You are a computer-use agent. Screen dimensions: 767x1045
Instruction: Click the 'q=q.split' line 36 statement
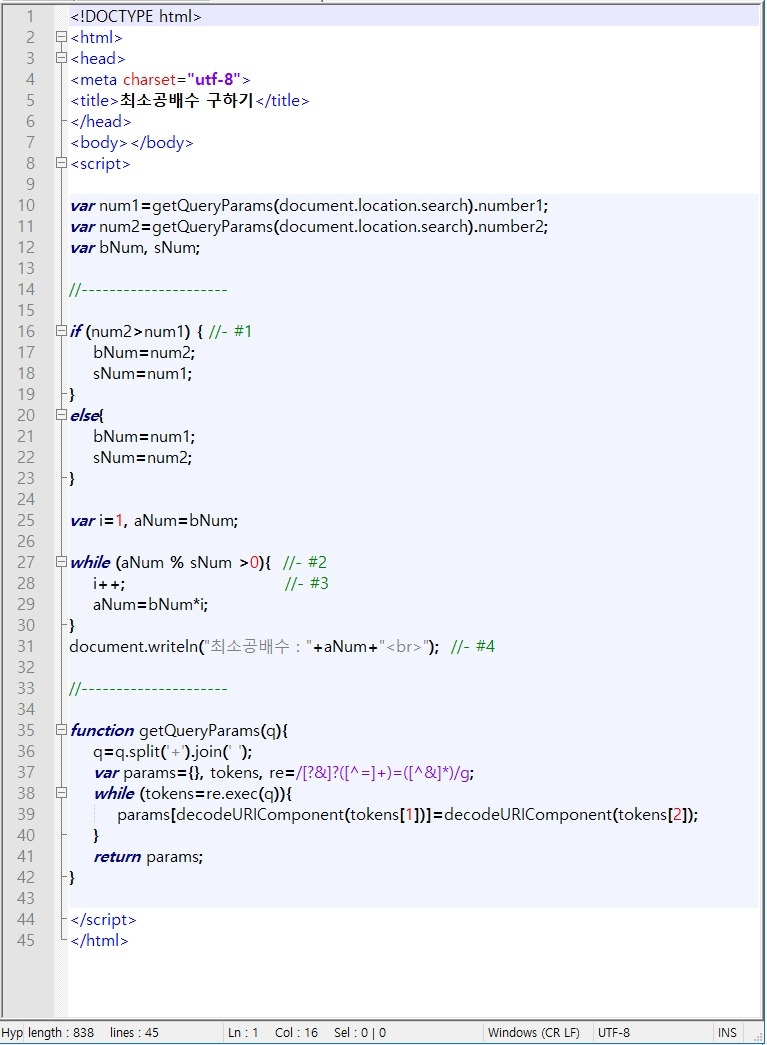pyautogui.click(x=173, y=752)
